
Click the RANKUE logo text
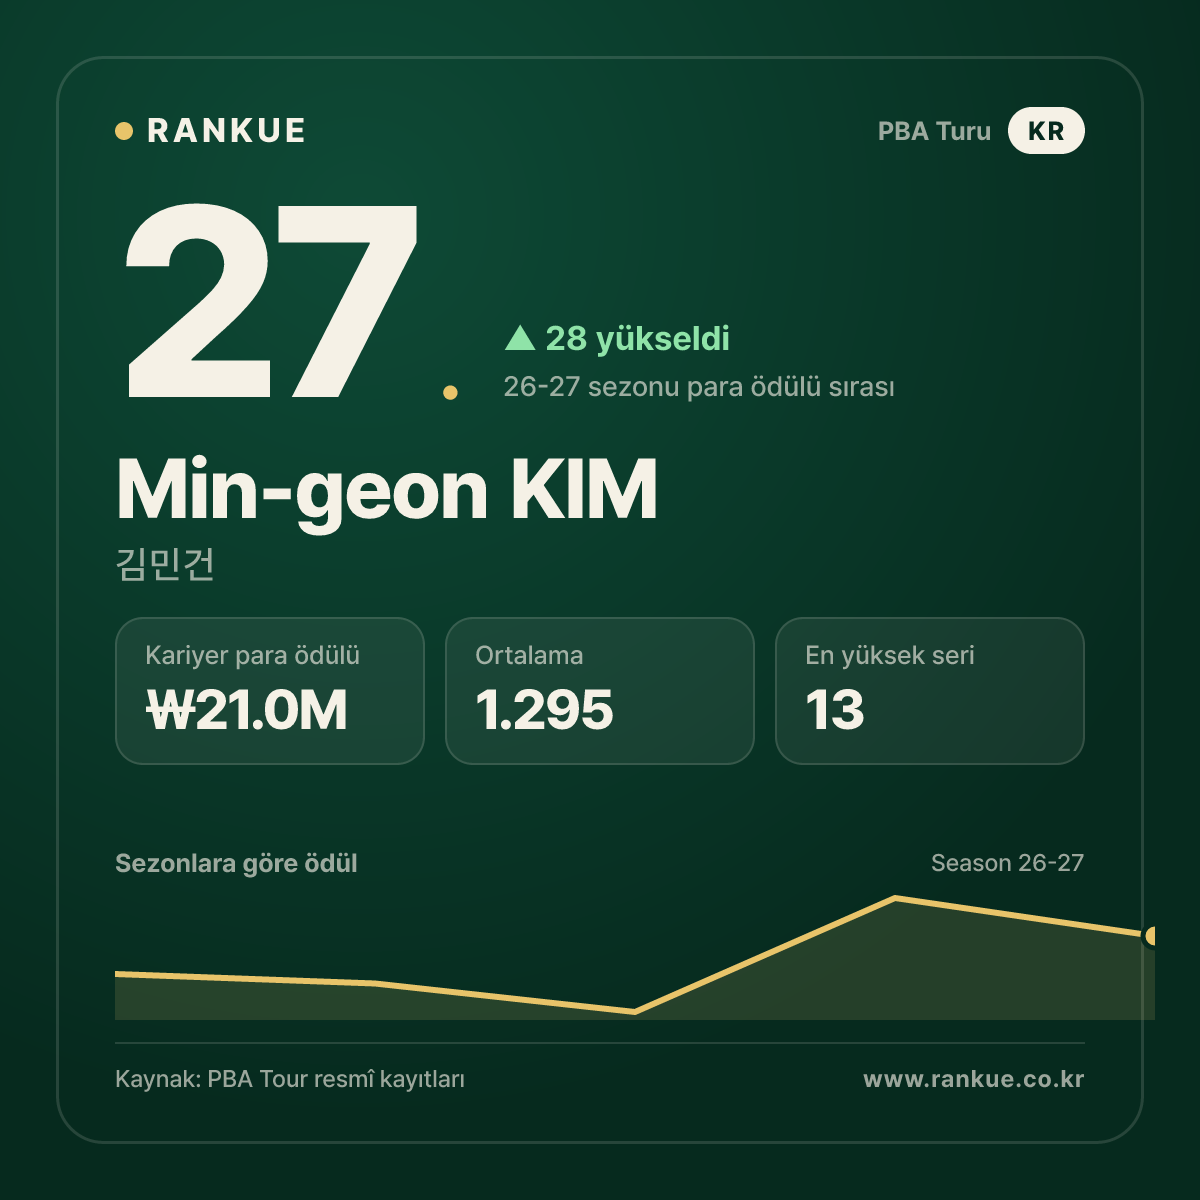[226, 131]
